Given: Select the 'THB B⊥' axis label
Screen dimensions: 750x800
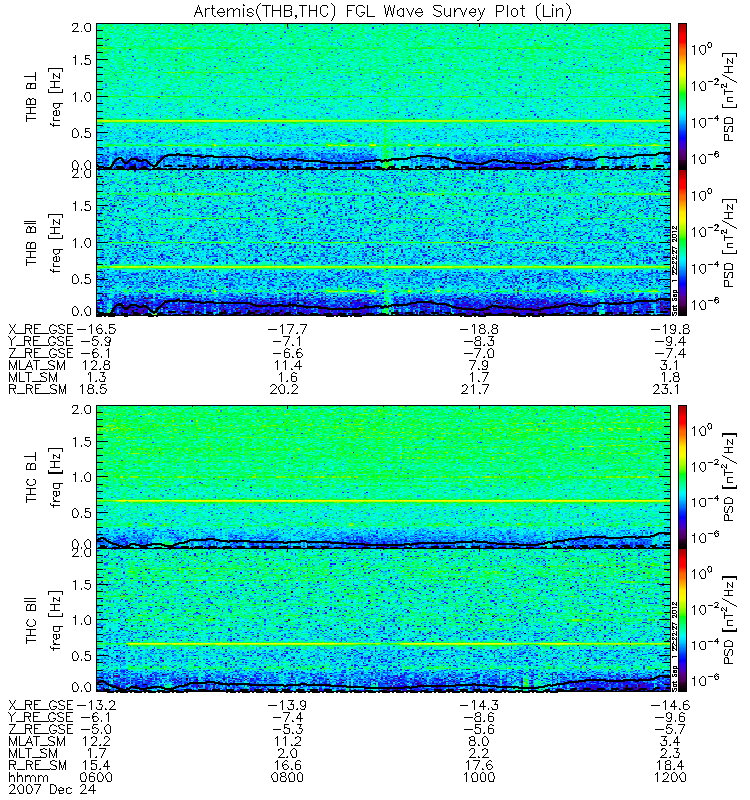Looking at the screenshot, I should 32,96.
